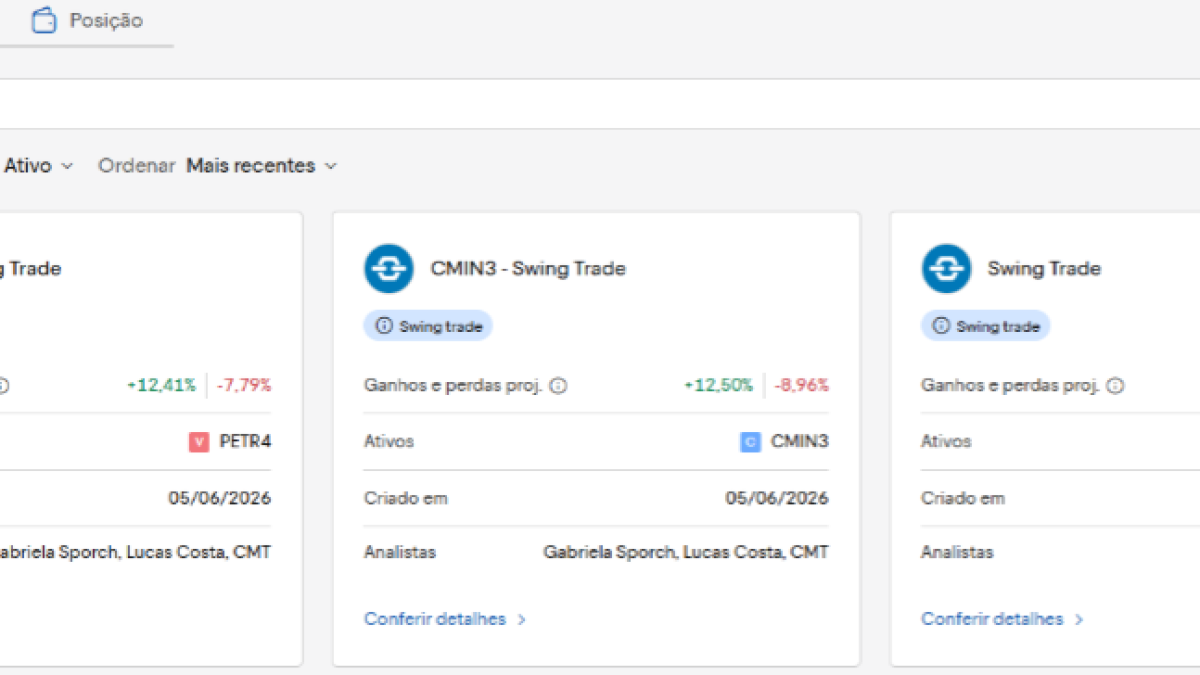This screenshot has width=1200, height=675.
Task: Click the +12,50% projected gain value
Action: [718, 385]
